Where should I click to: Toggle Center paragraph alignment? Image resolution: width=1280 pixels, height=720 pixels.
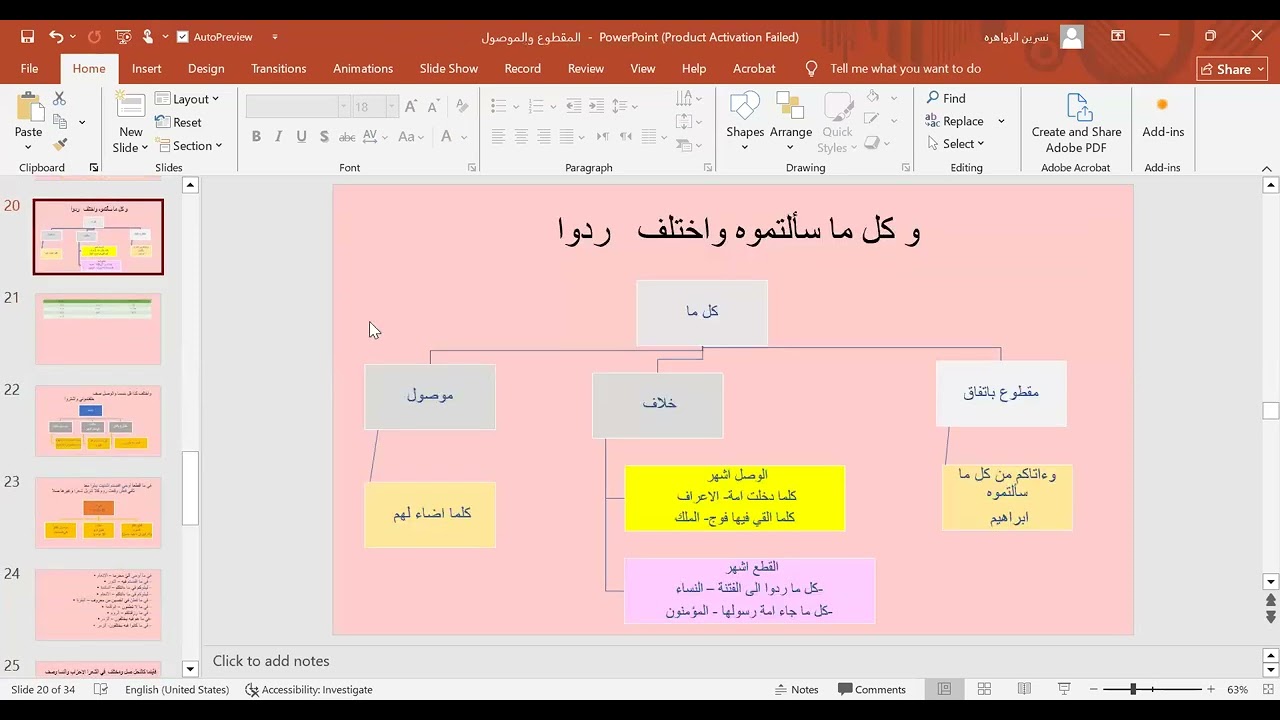coord(521,137)
